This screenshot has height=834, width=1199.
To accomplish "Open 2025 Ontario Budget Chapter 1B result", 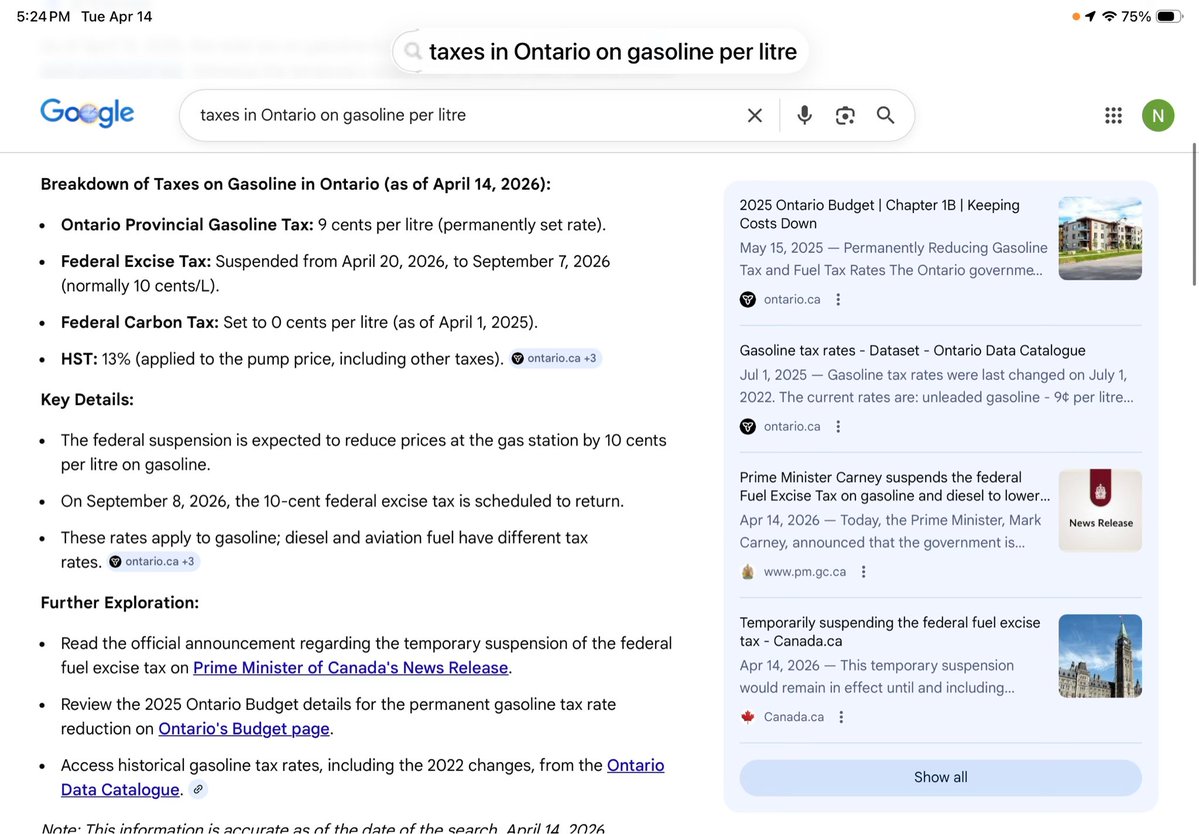I will click(x=879, y=214).
